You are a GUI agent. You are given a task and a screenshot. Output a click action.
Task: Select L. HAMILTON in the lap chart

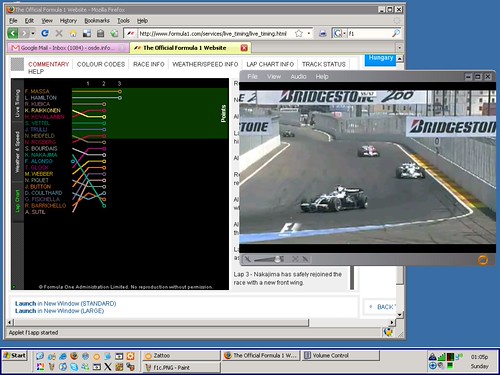pos(41,98)
